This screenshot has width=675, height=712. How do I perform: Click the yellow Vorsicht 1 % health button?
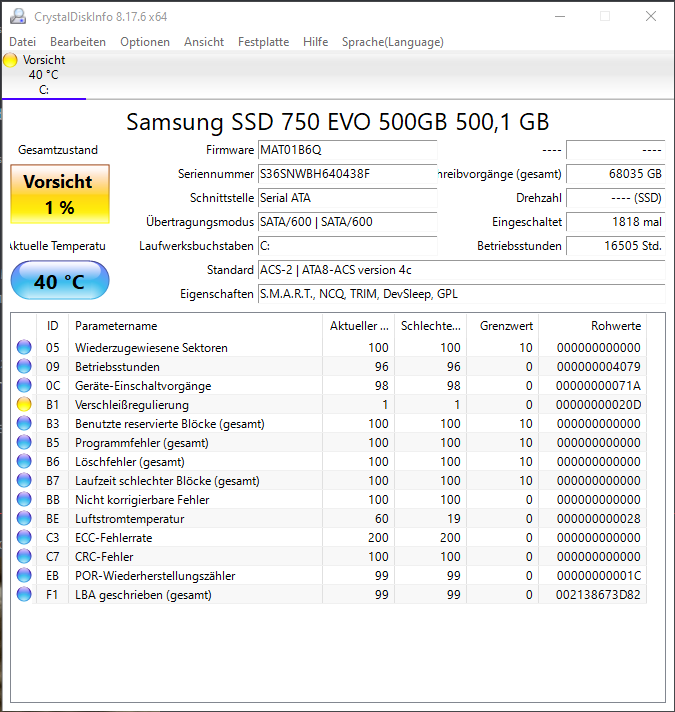click(x=60, y=194)
